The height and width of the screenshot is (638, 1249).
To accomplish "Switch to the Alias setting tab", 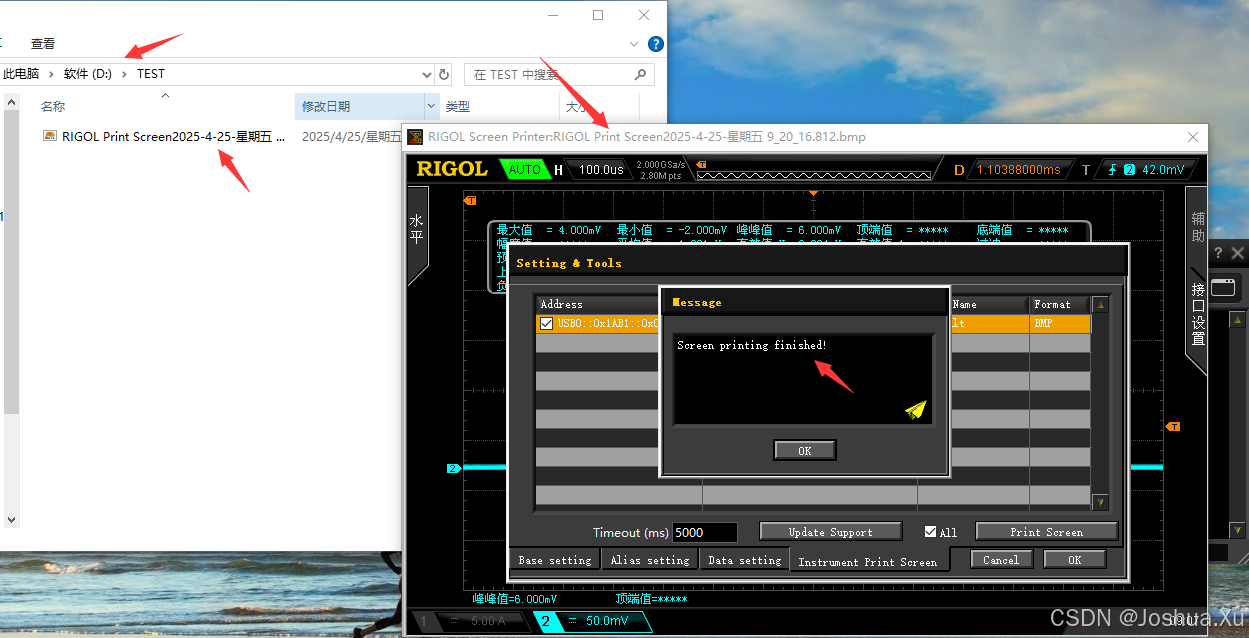I will (650, 560).
